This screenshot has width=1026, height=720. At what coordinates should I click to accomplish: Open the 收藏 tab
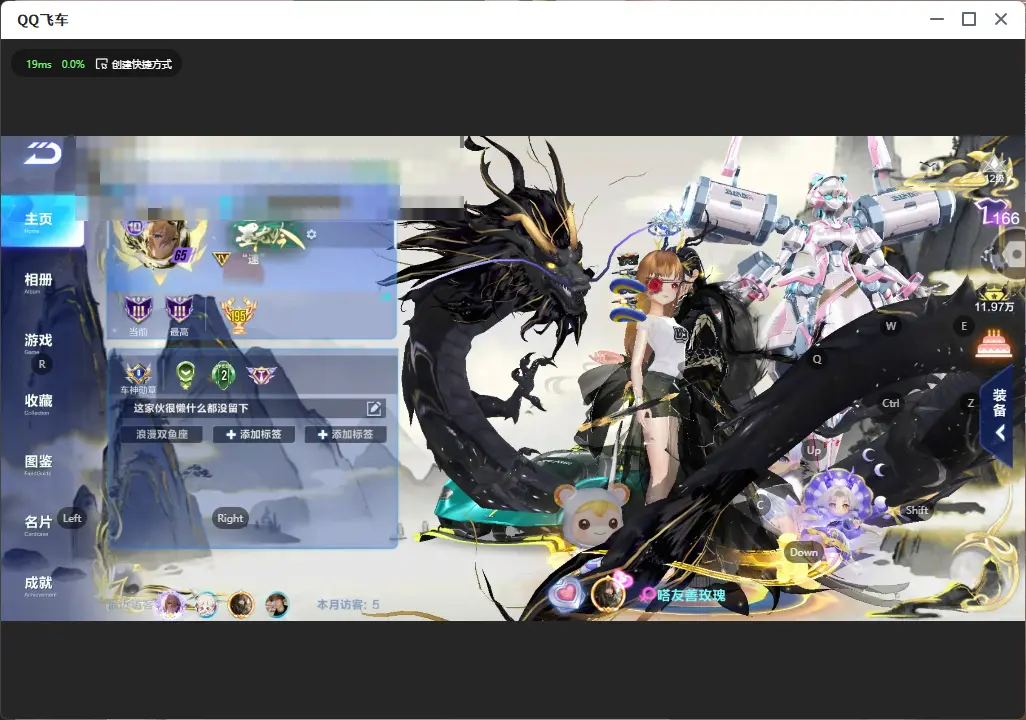39,402
